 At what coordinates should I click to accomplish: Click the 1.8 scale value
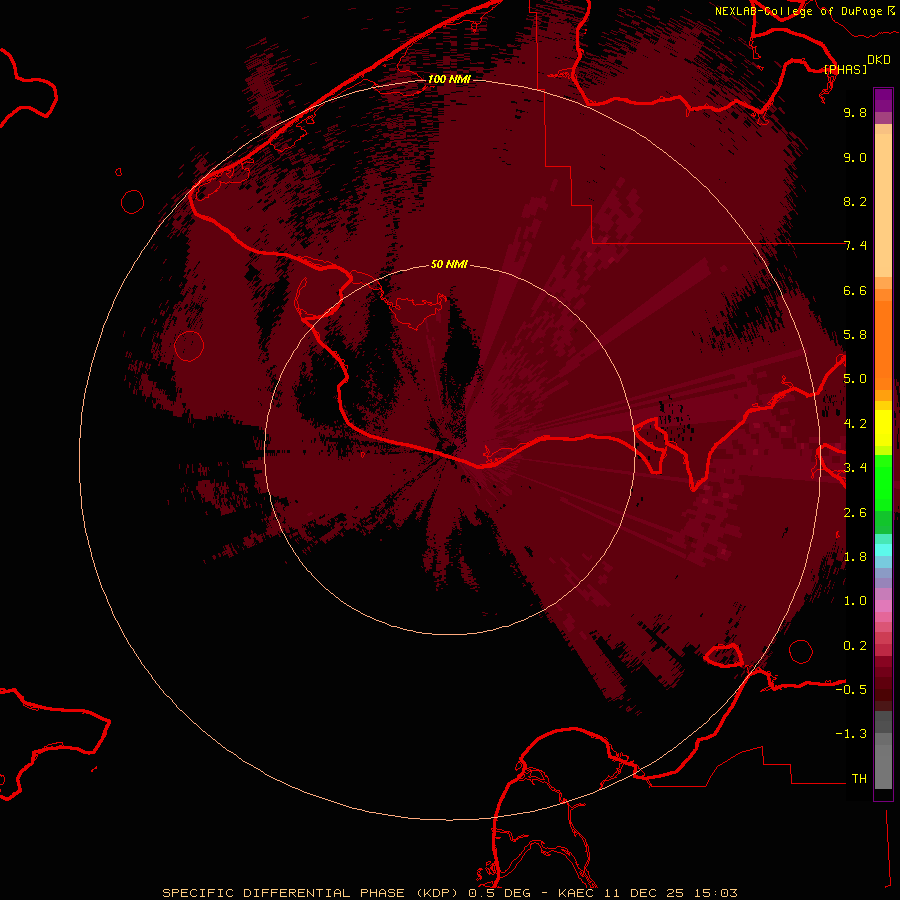(x=855, y=557)
